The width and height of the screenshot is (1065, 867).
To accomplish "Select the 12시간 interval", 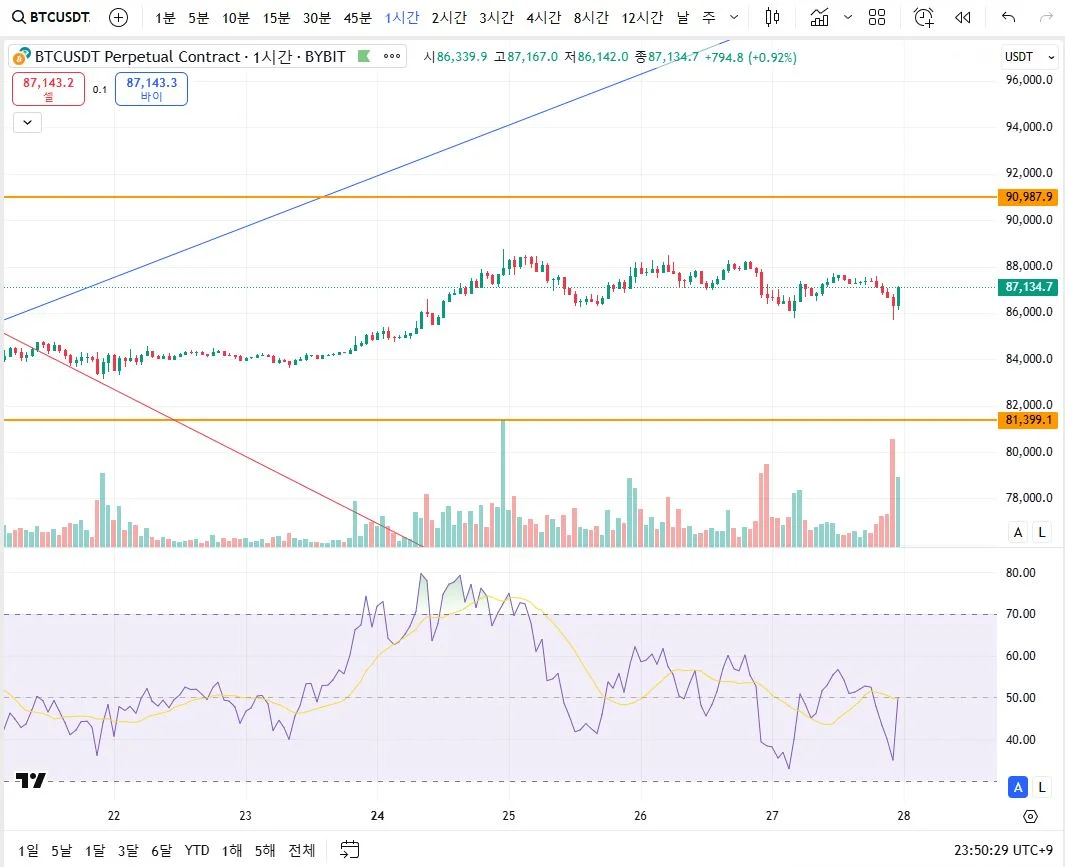I will (x=642, y=18).
